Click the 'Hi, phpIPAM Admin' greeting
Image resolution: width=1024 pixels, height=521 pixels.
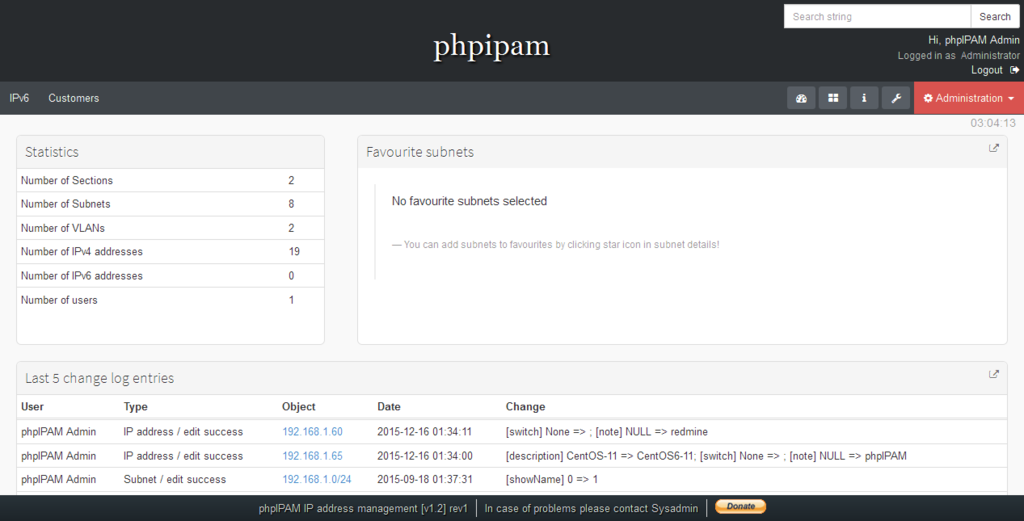click(x=974, y=40)
